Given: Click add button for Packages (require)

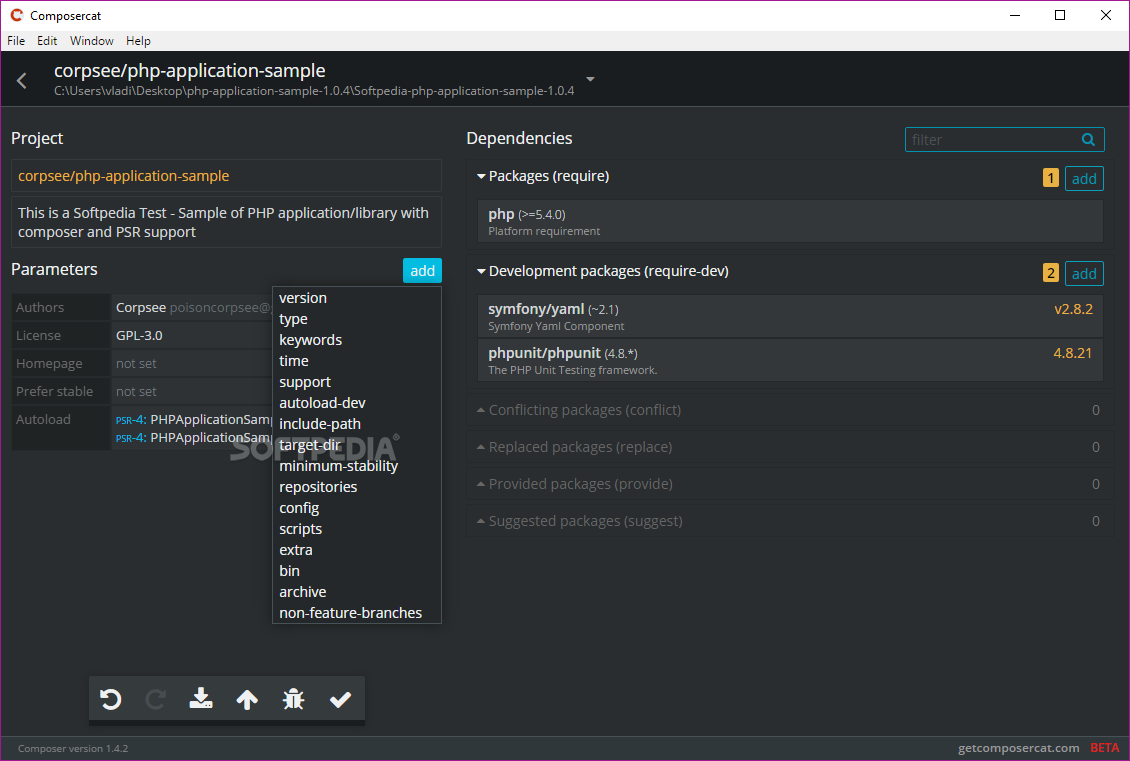Looking at the screenshot, I should [x=1084, y=179].
